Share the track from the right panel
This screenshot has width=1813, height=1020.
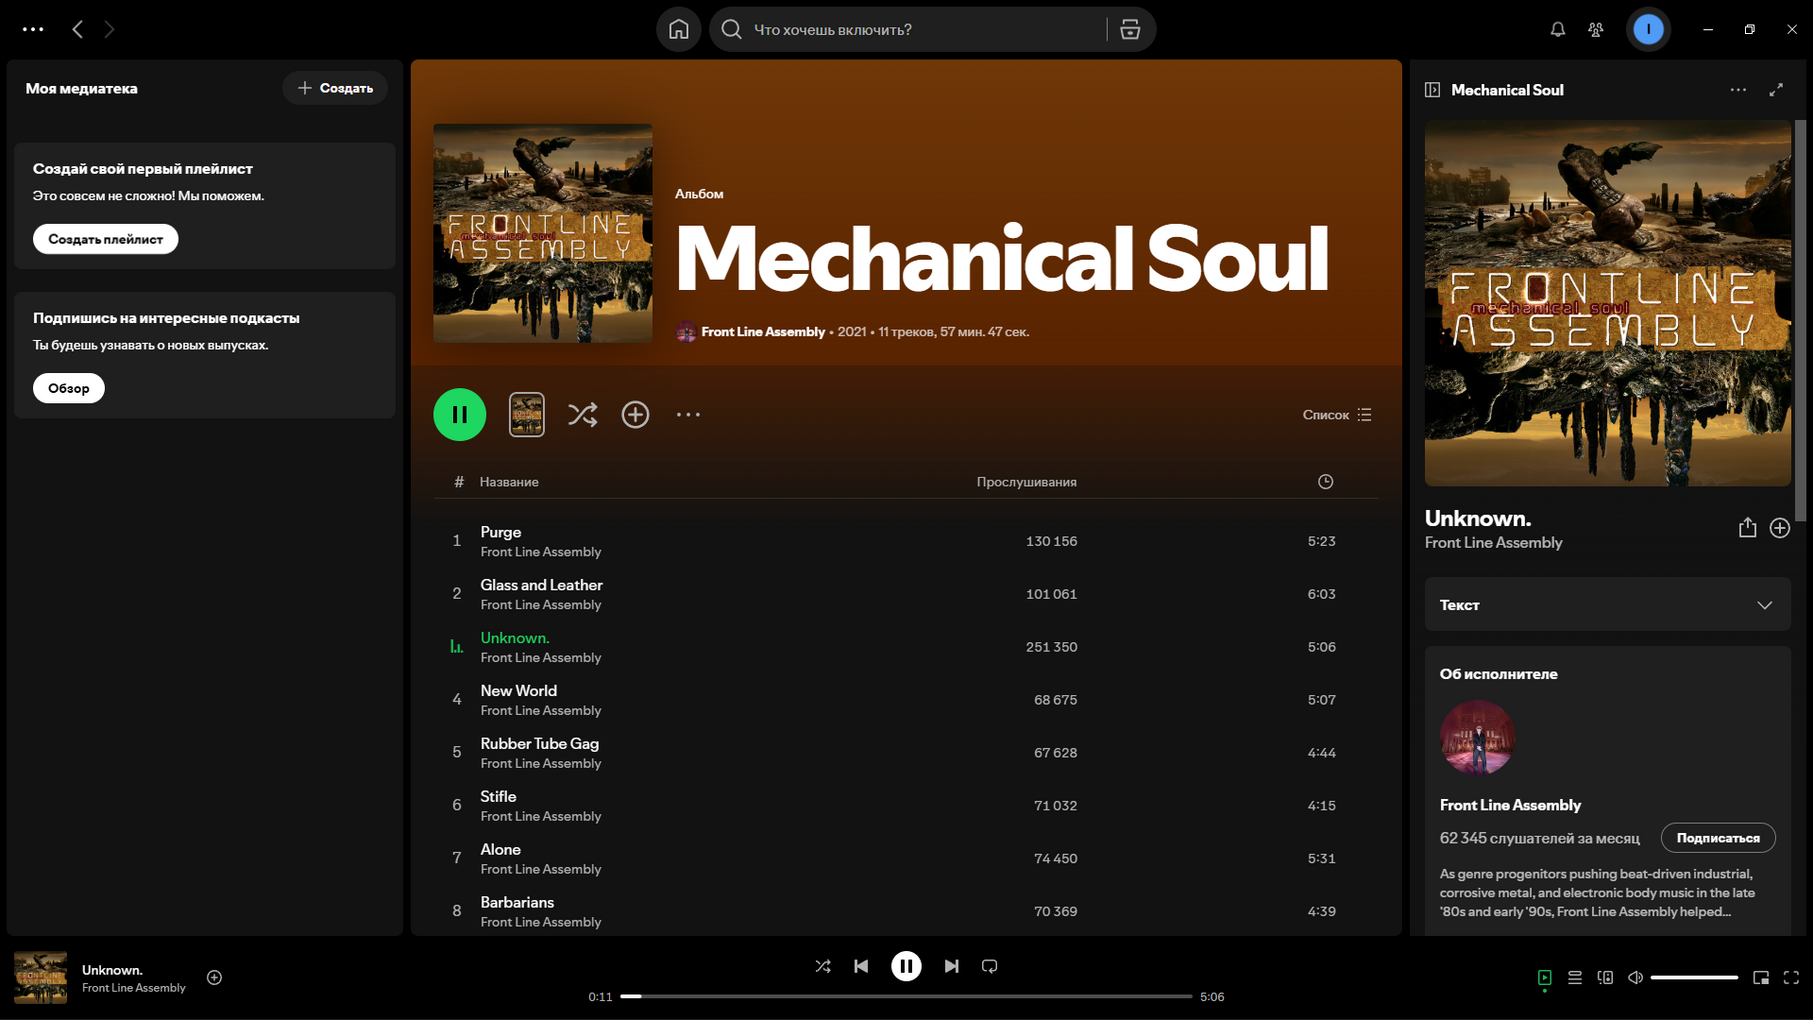point(1747,528)
